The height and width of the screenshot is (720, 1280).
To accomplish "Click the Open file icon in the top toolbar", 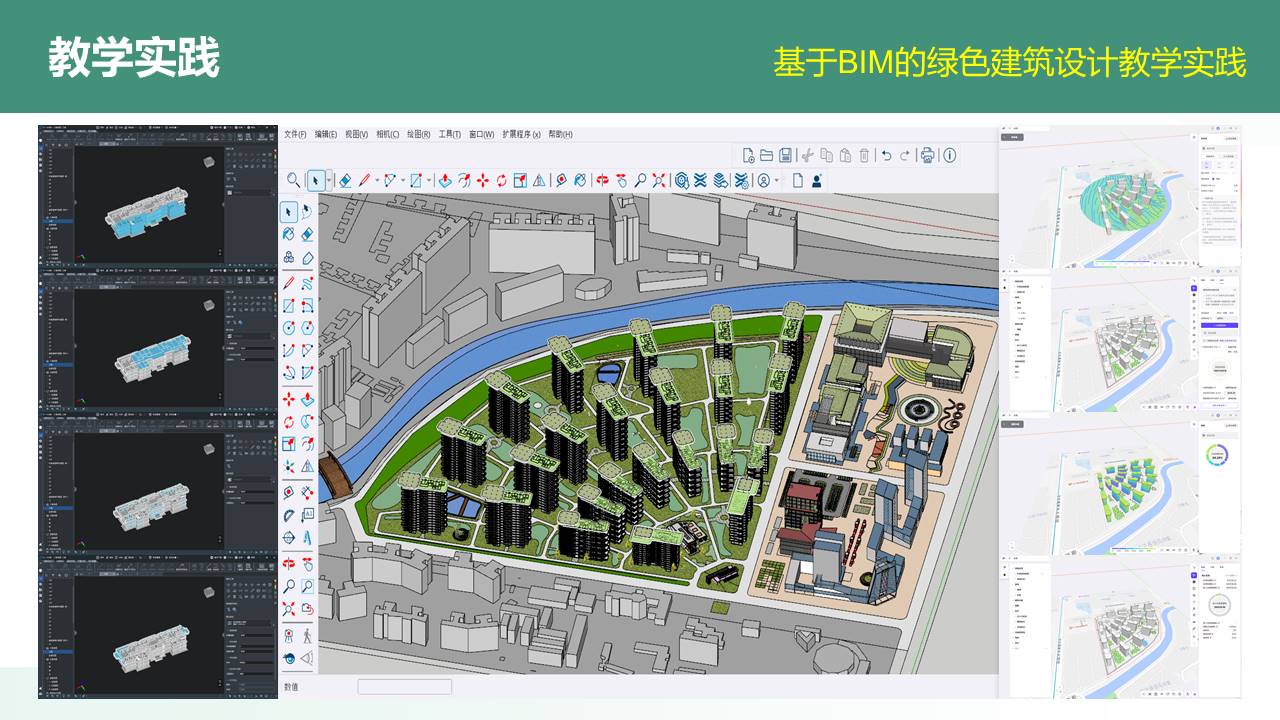I will tap(765, 155).
